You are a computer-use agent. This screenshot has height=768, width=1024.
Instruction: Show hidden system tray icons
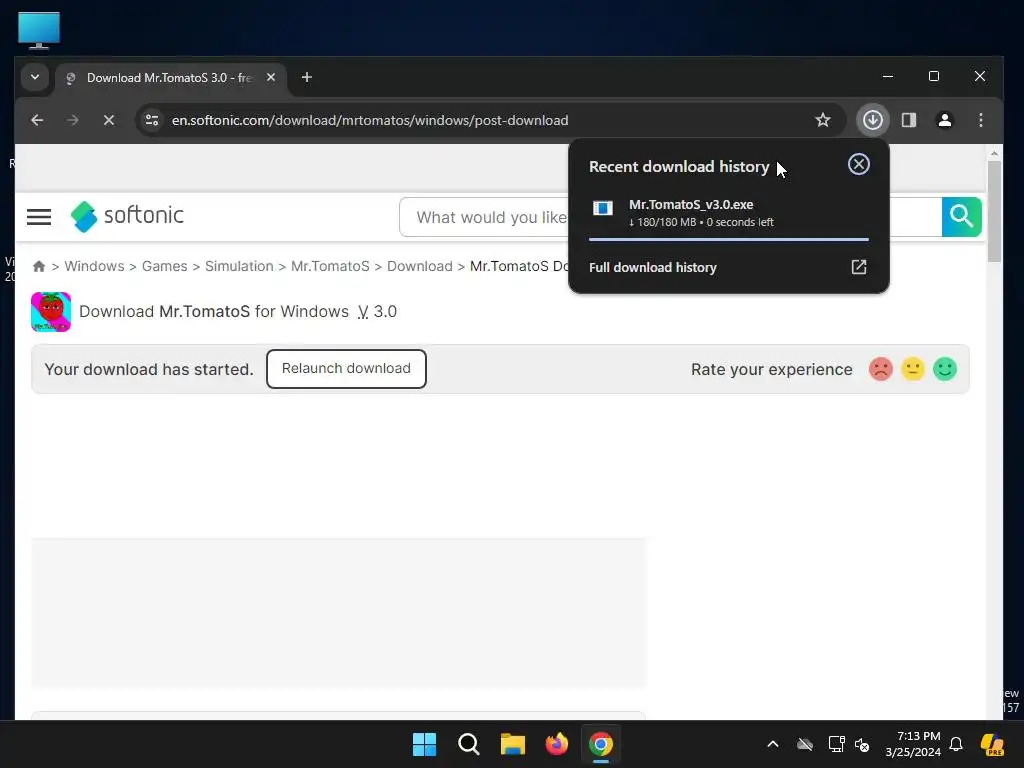[773, 744]
